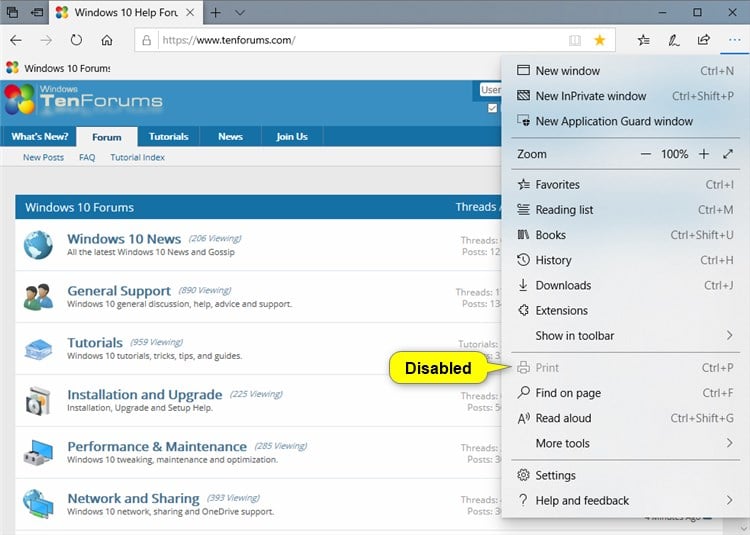Open the Installation and Upgrade forum link
This screenshot has height=535, width=750.
[x=144, y=394]
